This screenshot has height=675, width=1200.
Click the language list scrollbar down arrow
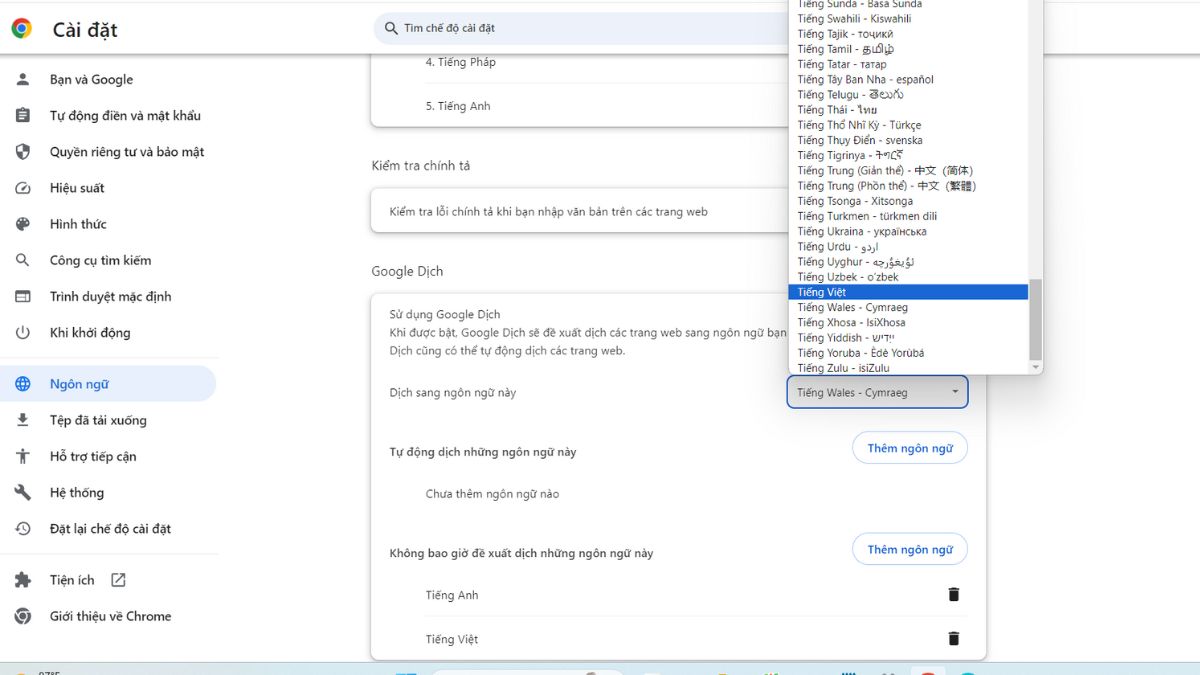[1035, 367]
